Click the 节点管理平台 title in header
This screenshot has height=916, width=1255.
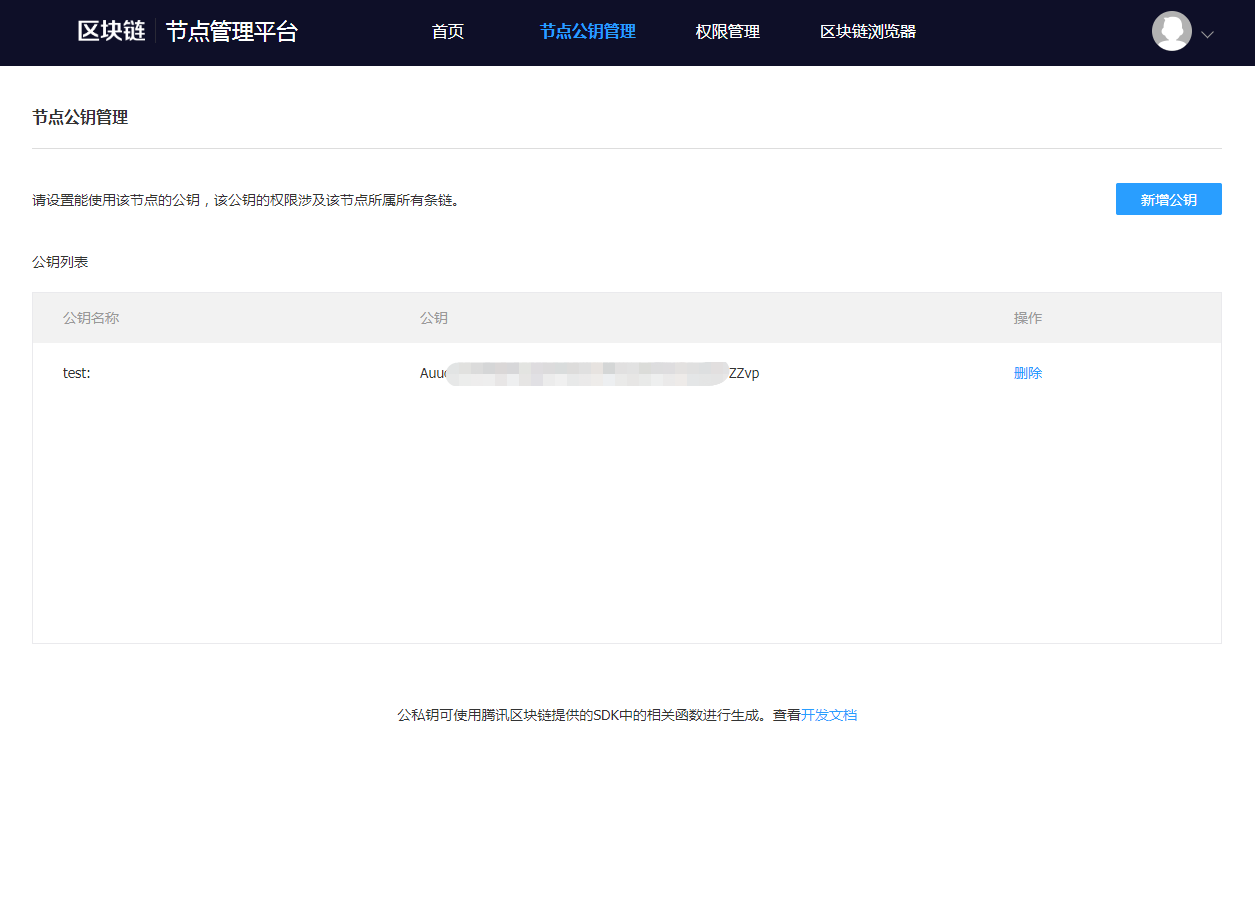(232, 31)
